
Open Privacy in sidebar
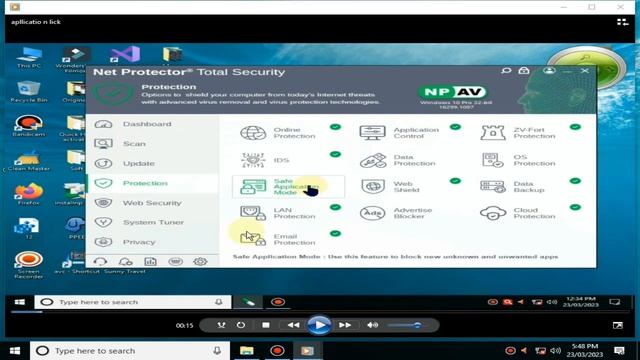pyautogui.click(x=152, y=242)
